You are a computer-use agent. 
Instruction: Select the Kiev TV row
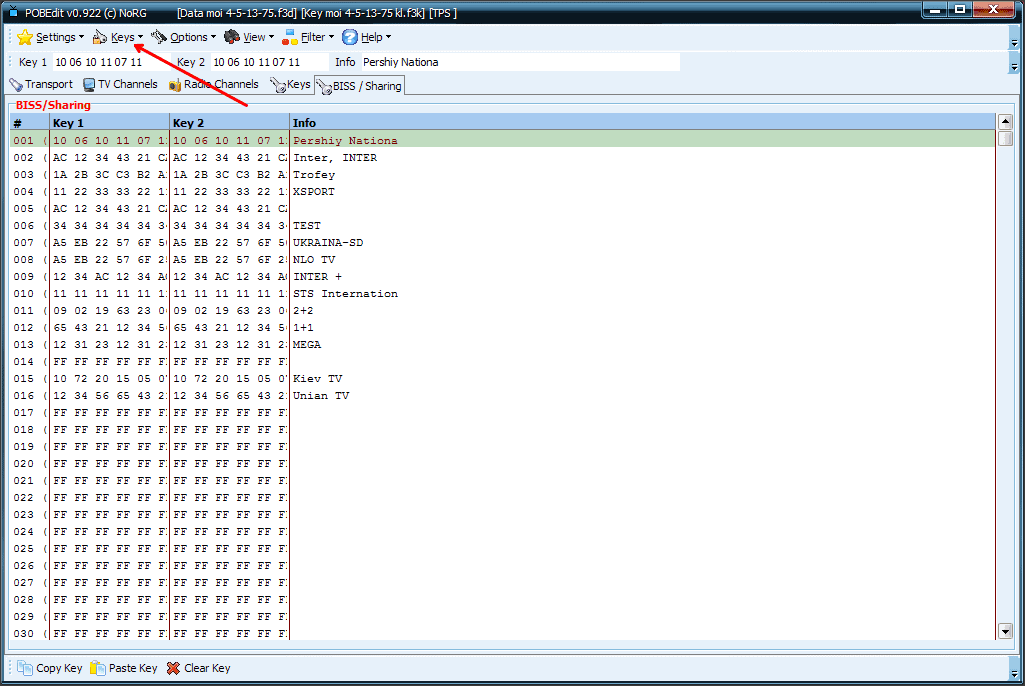502,379
